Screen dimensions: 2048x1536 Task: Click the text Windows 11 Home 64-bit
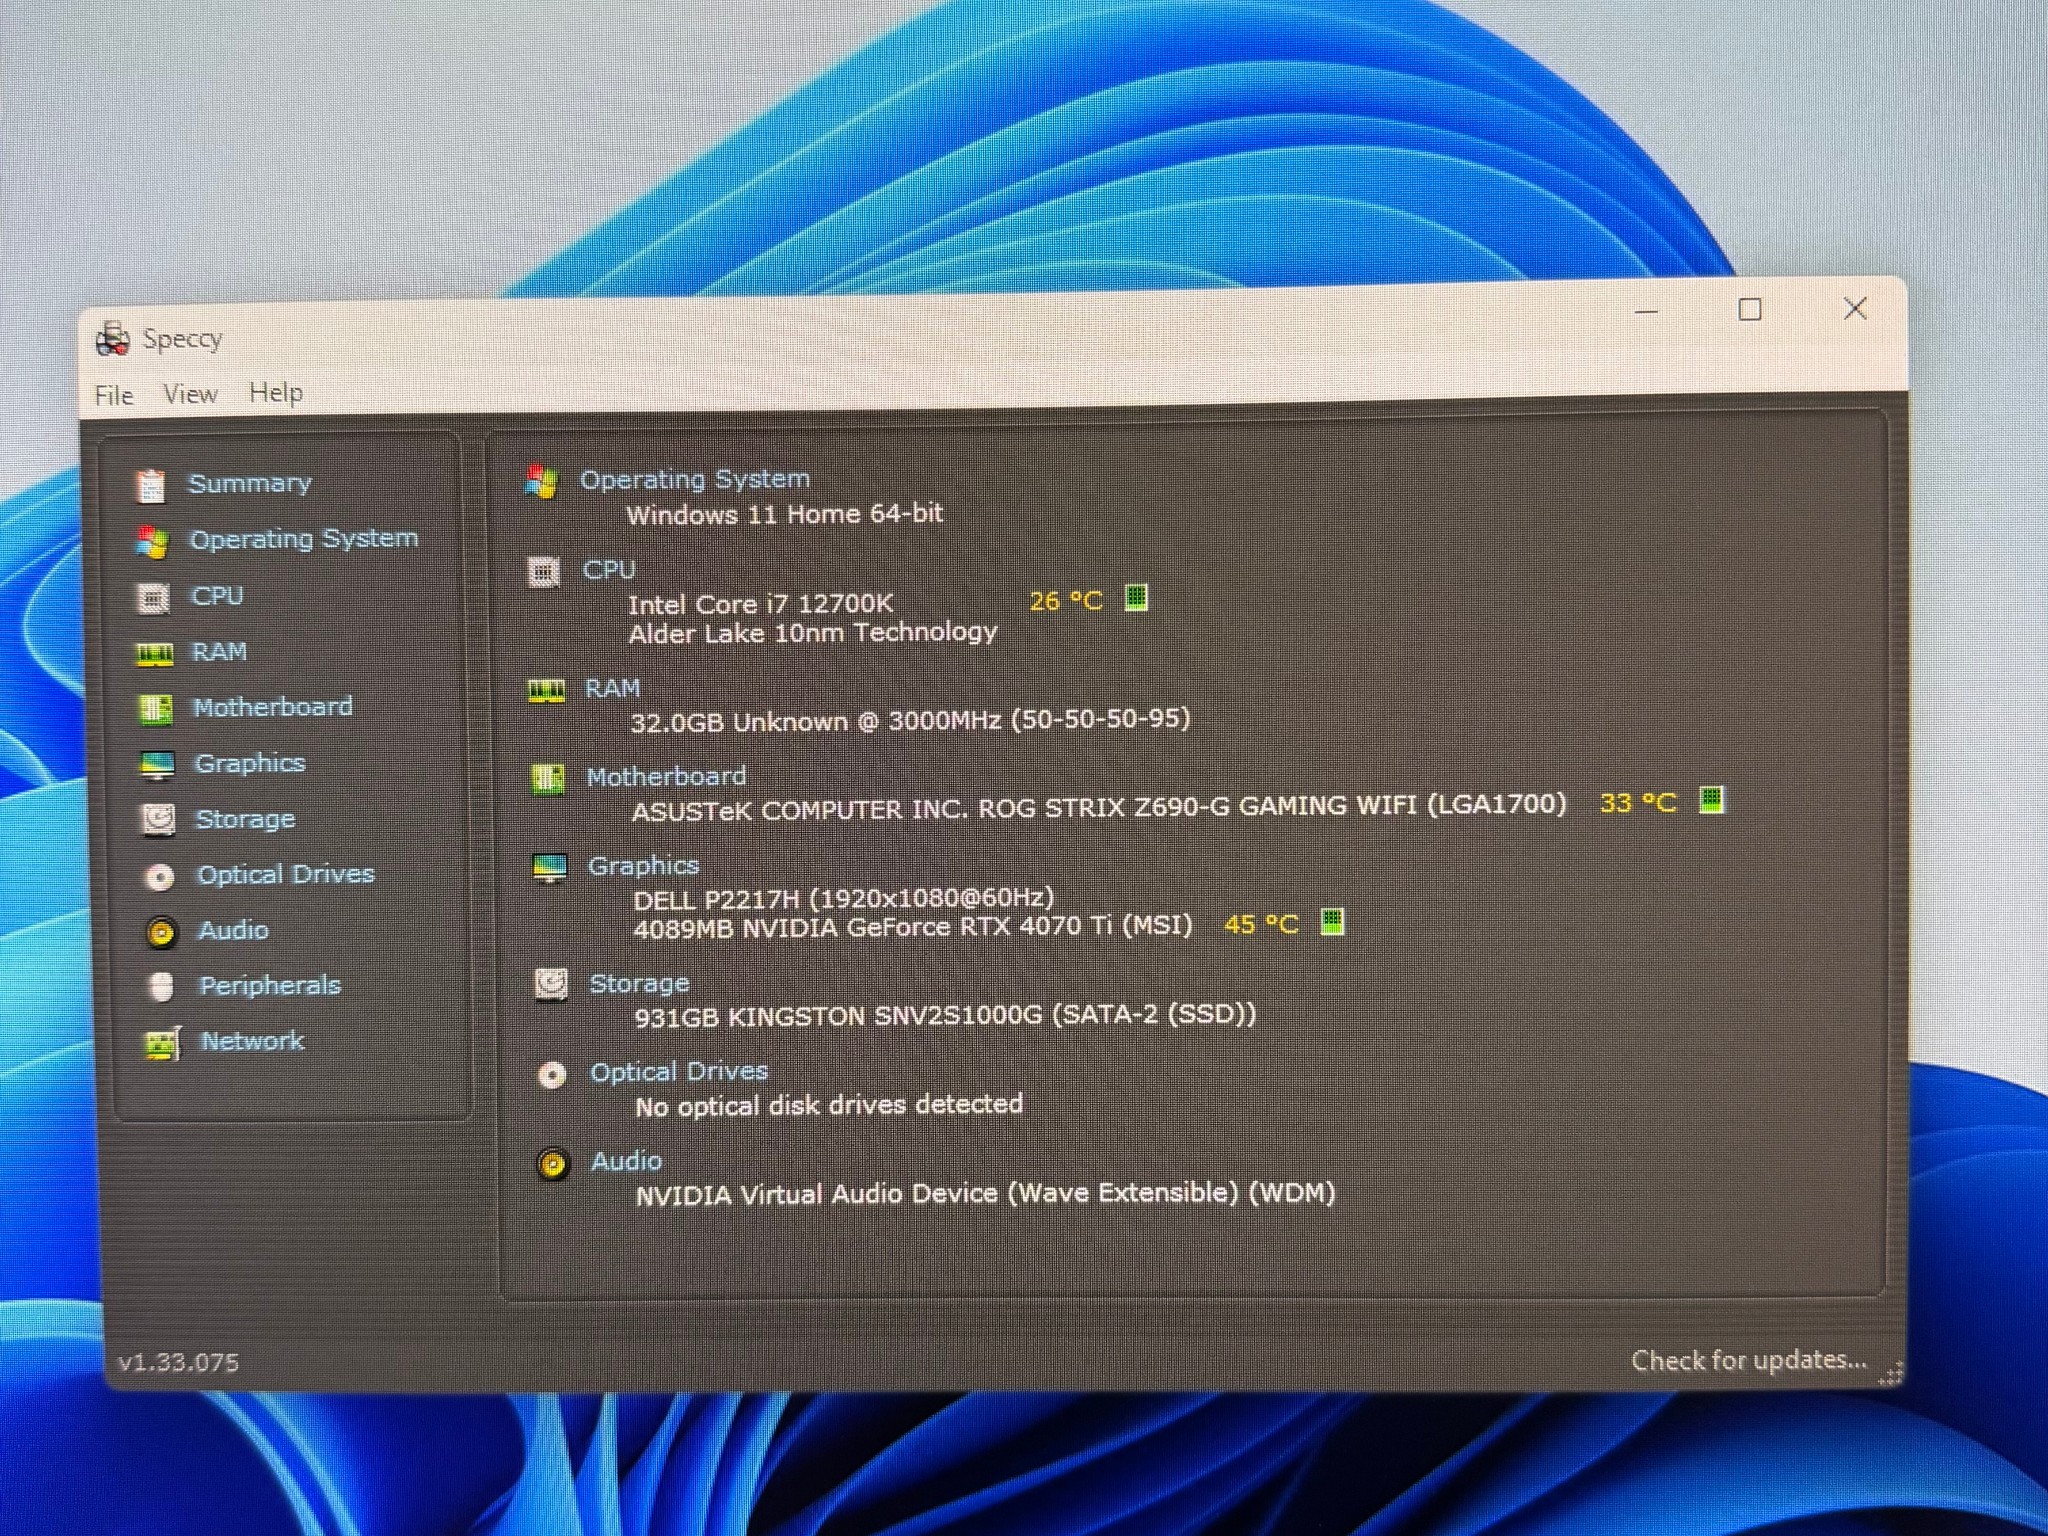785,515
